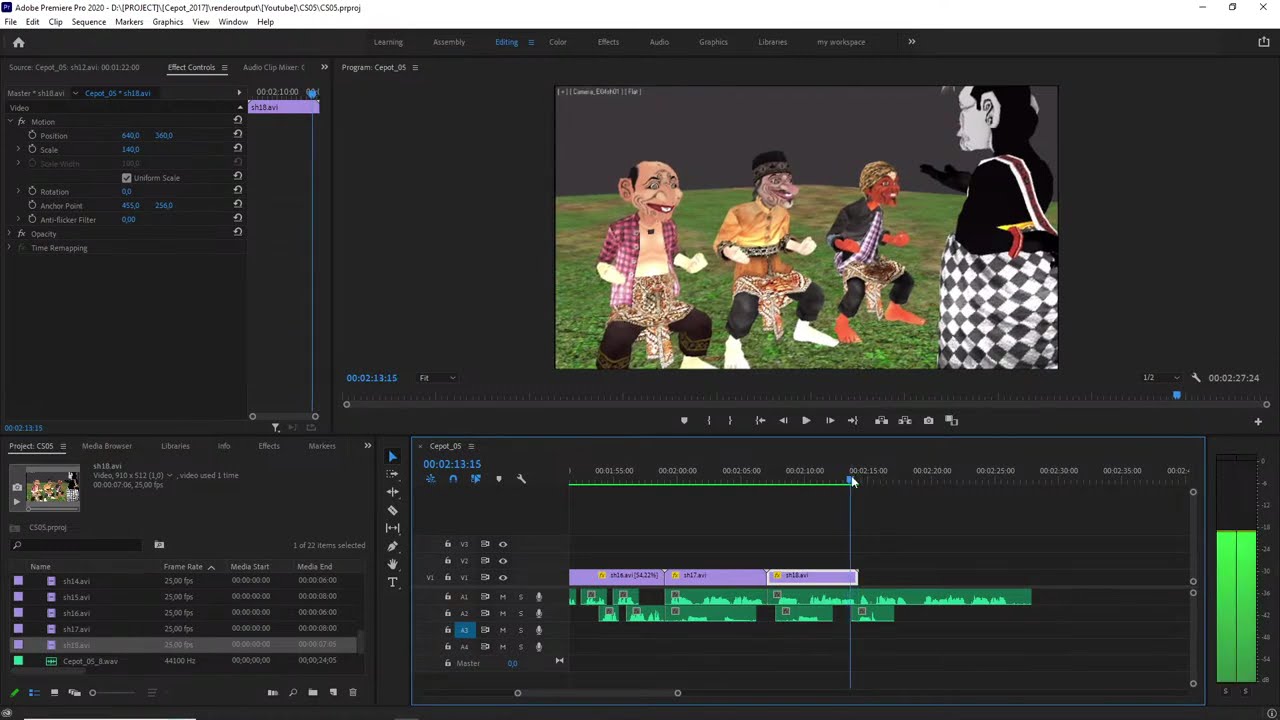This screenshot has width=1280, height=720.
Task: Add a marker in the timeline panel
Action: [x=498, y=479]
